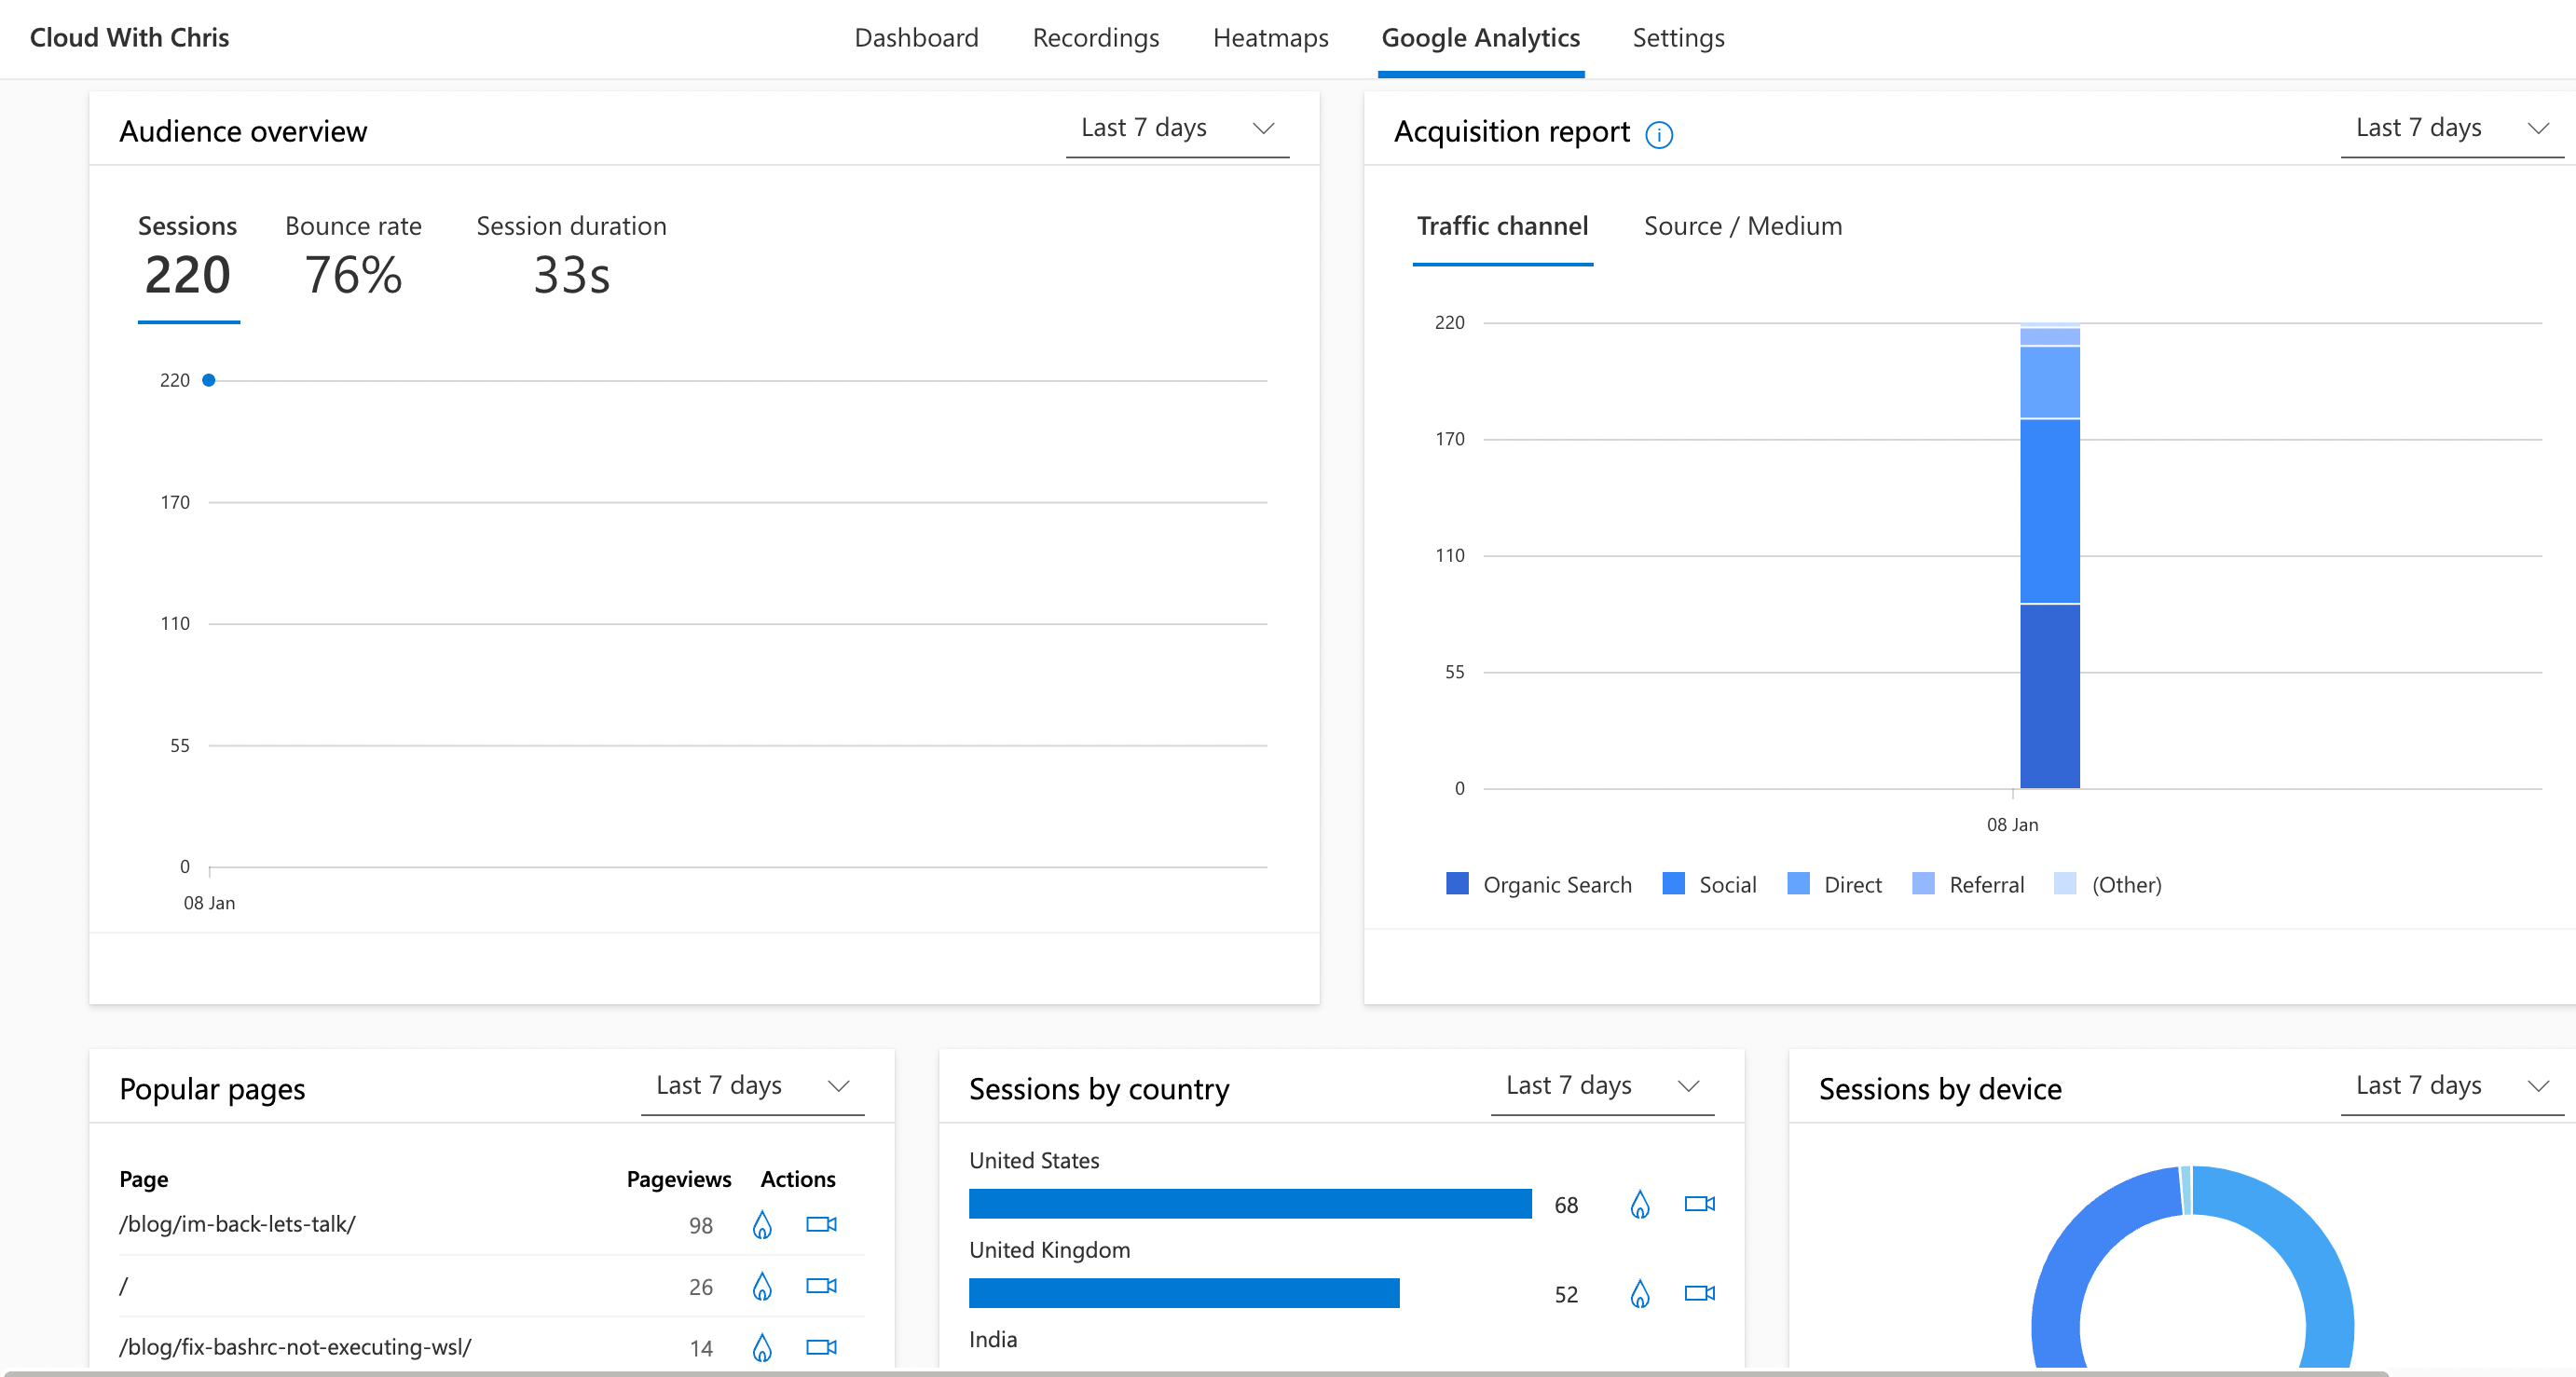
Task: Open recordings for the root / page
Action: point(821,1286)
